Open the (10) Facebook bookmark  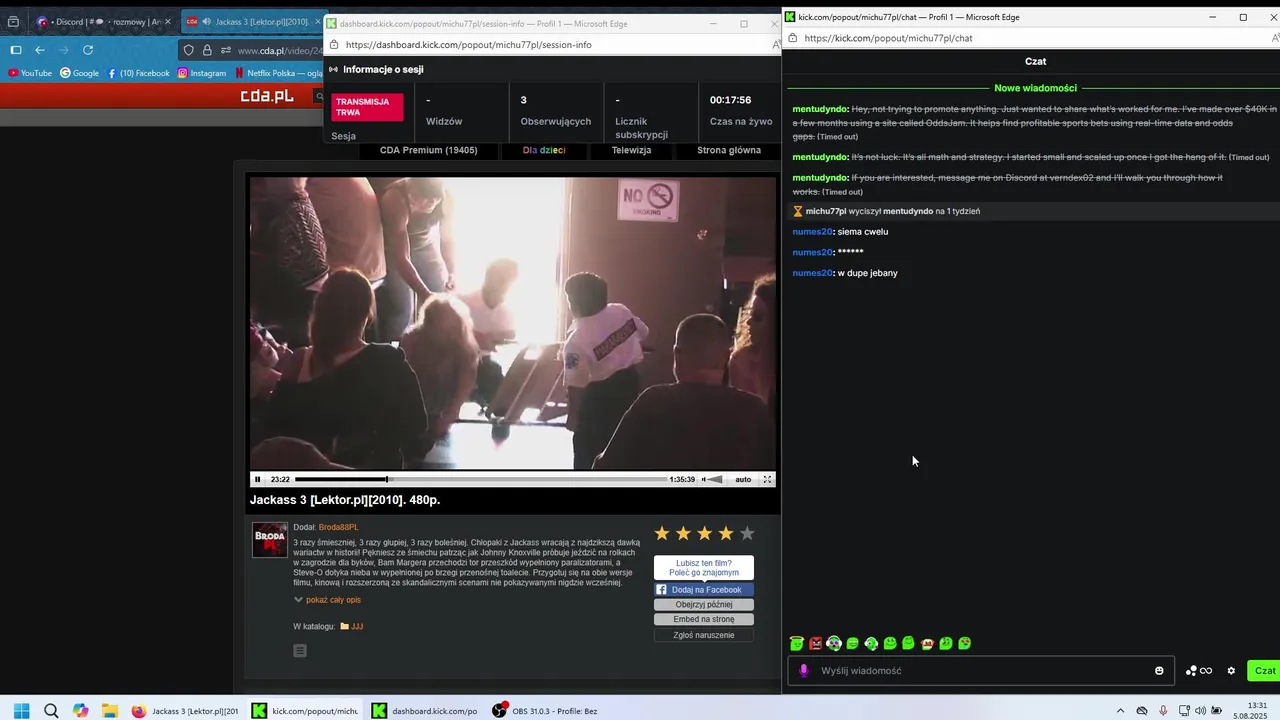pos(138,73)
